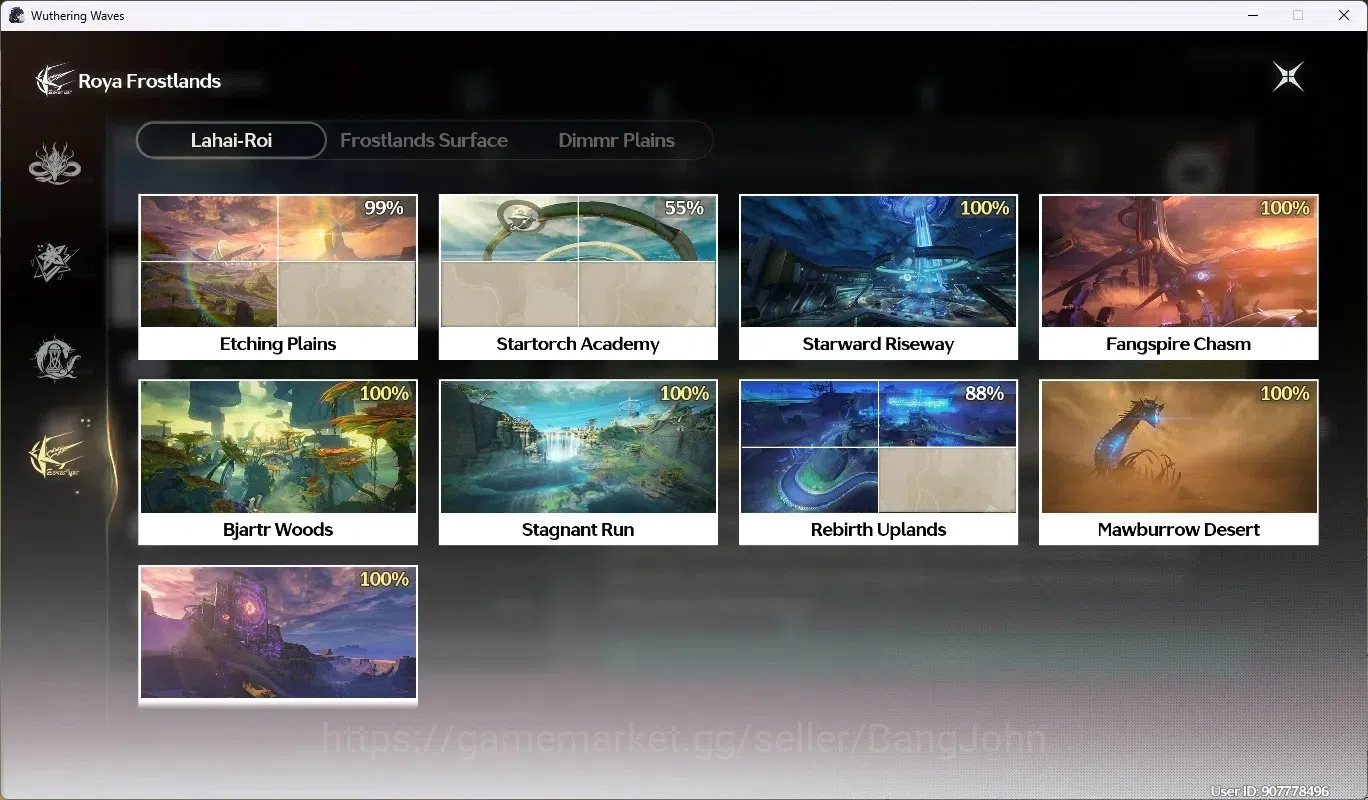Viewport: 1368px width, 800px height.
Task: Open the unlabeled purple tower area card
Action: coord(278,634)
